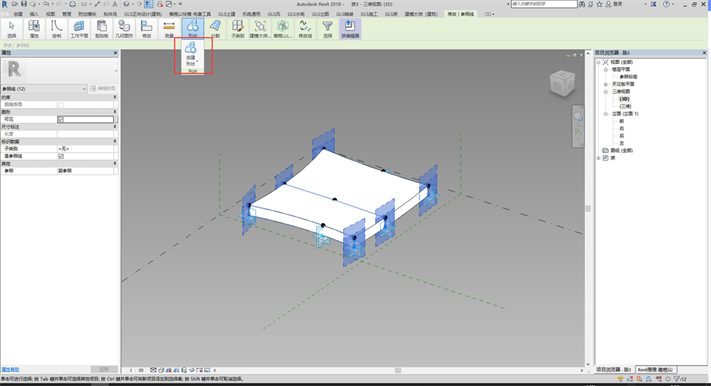Screen dimensions: 711x386
Task: Click the navigation bar zoom wheel control
Action: (578, 117)
